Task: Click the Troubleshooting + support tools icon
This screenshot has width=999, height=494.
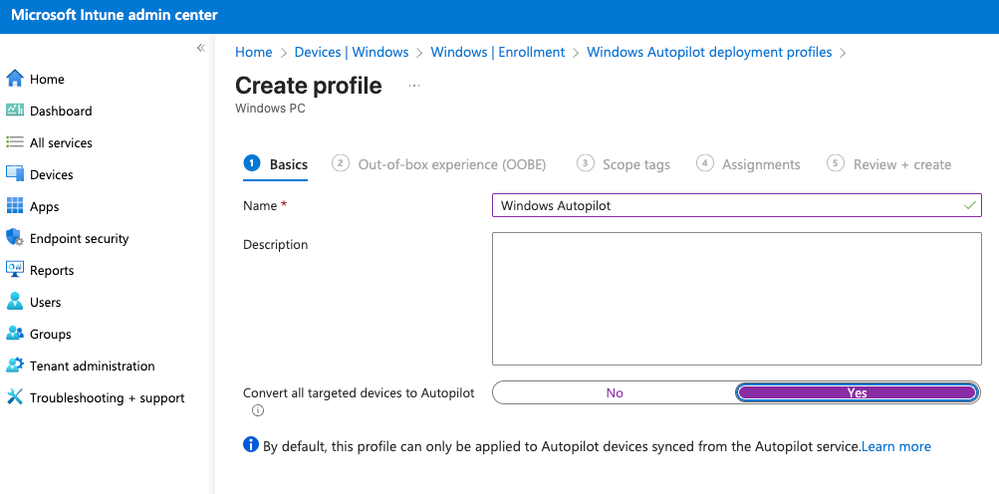Action: pos(15,398)
